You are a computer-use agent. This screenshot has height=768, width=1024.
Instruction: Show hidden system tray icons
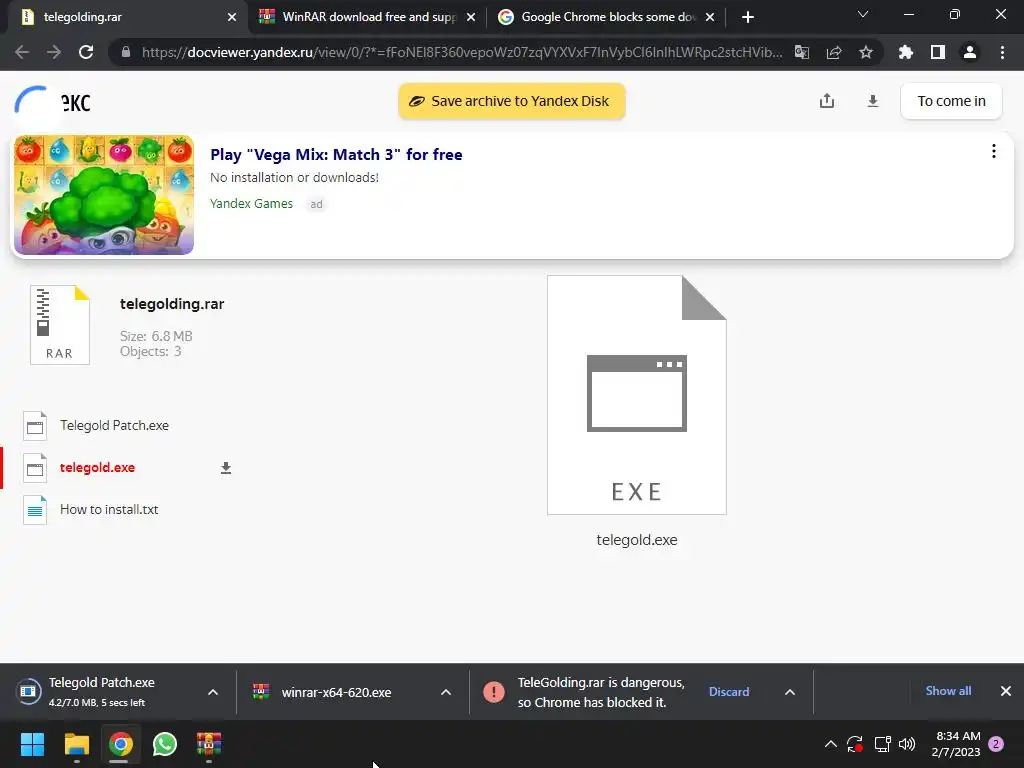coord(831,744)
